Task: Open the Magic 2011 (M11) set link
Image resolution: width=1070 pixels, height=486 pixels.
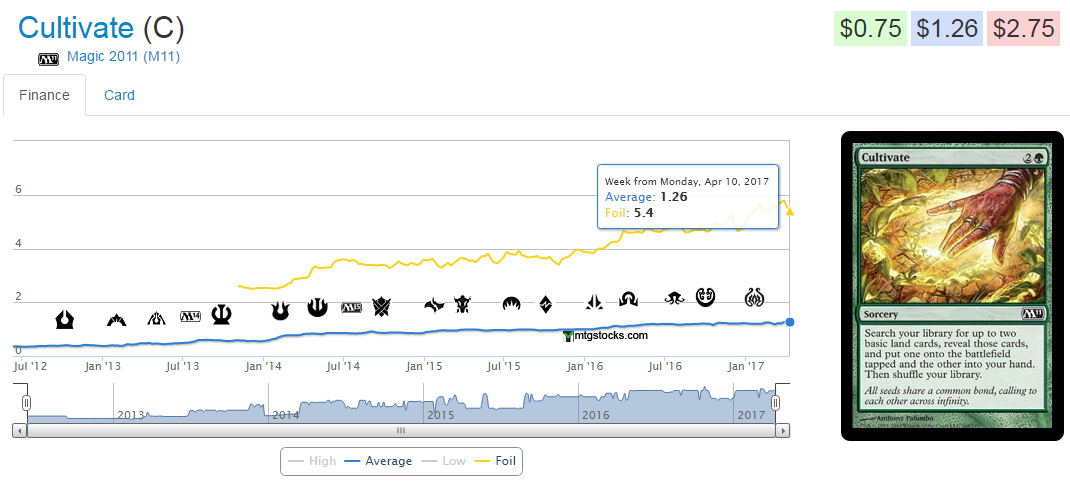Action: pos(124,57)
